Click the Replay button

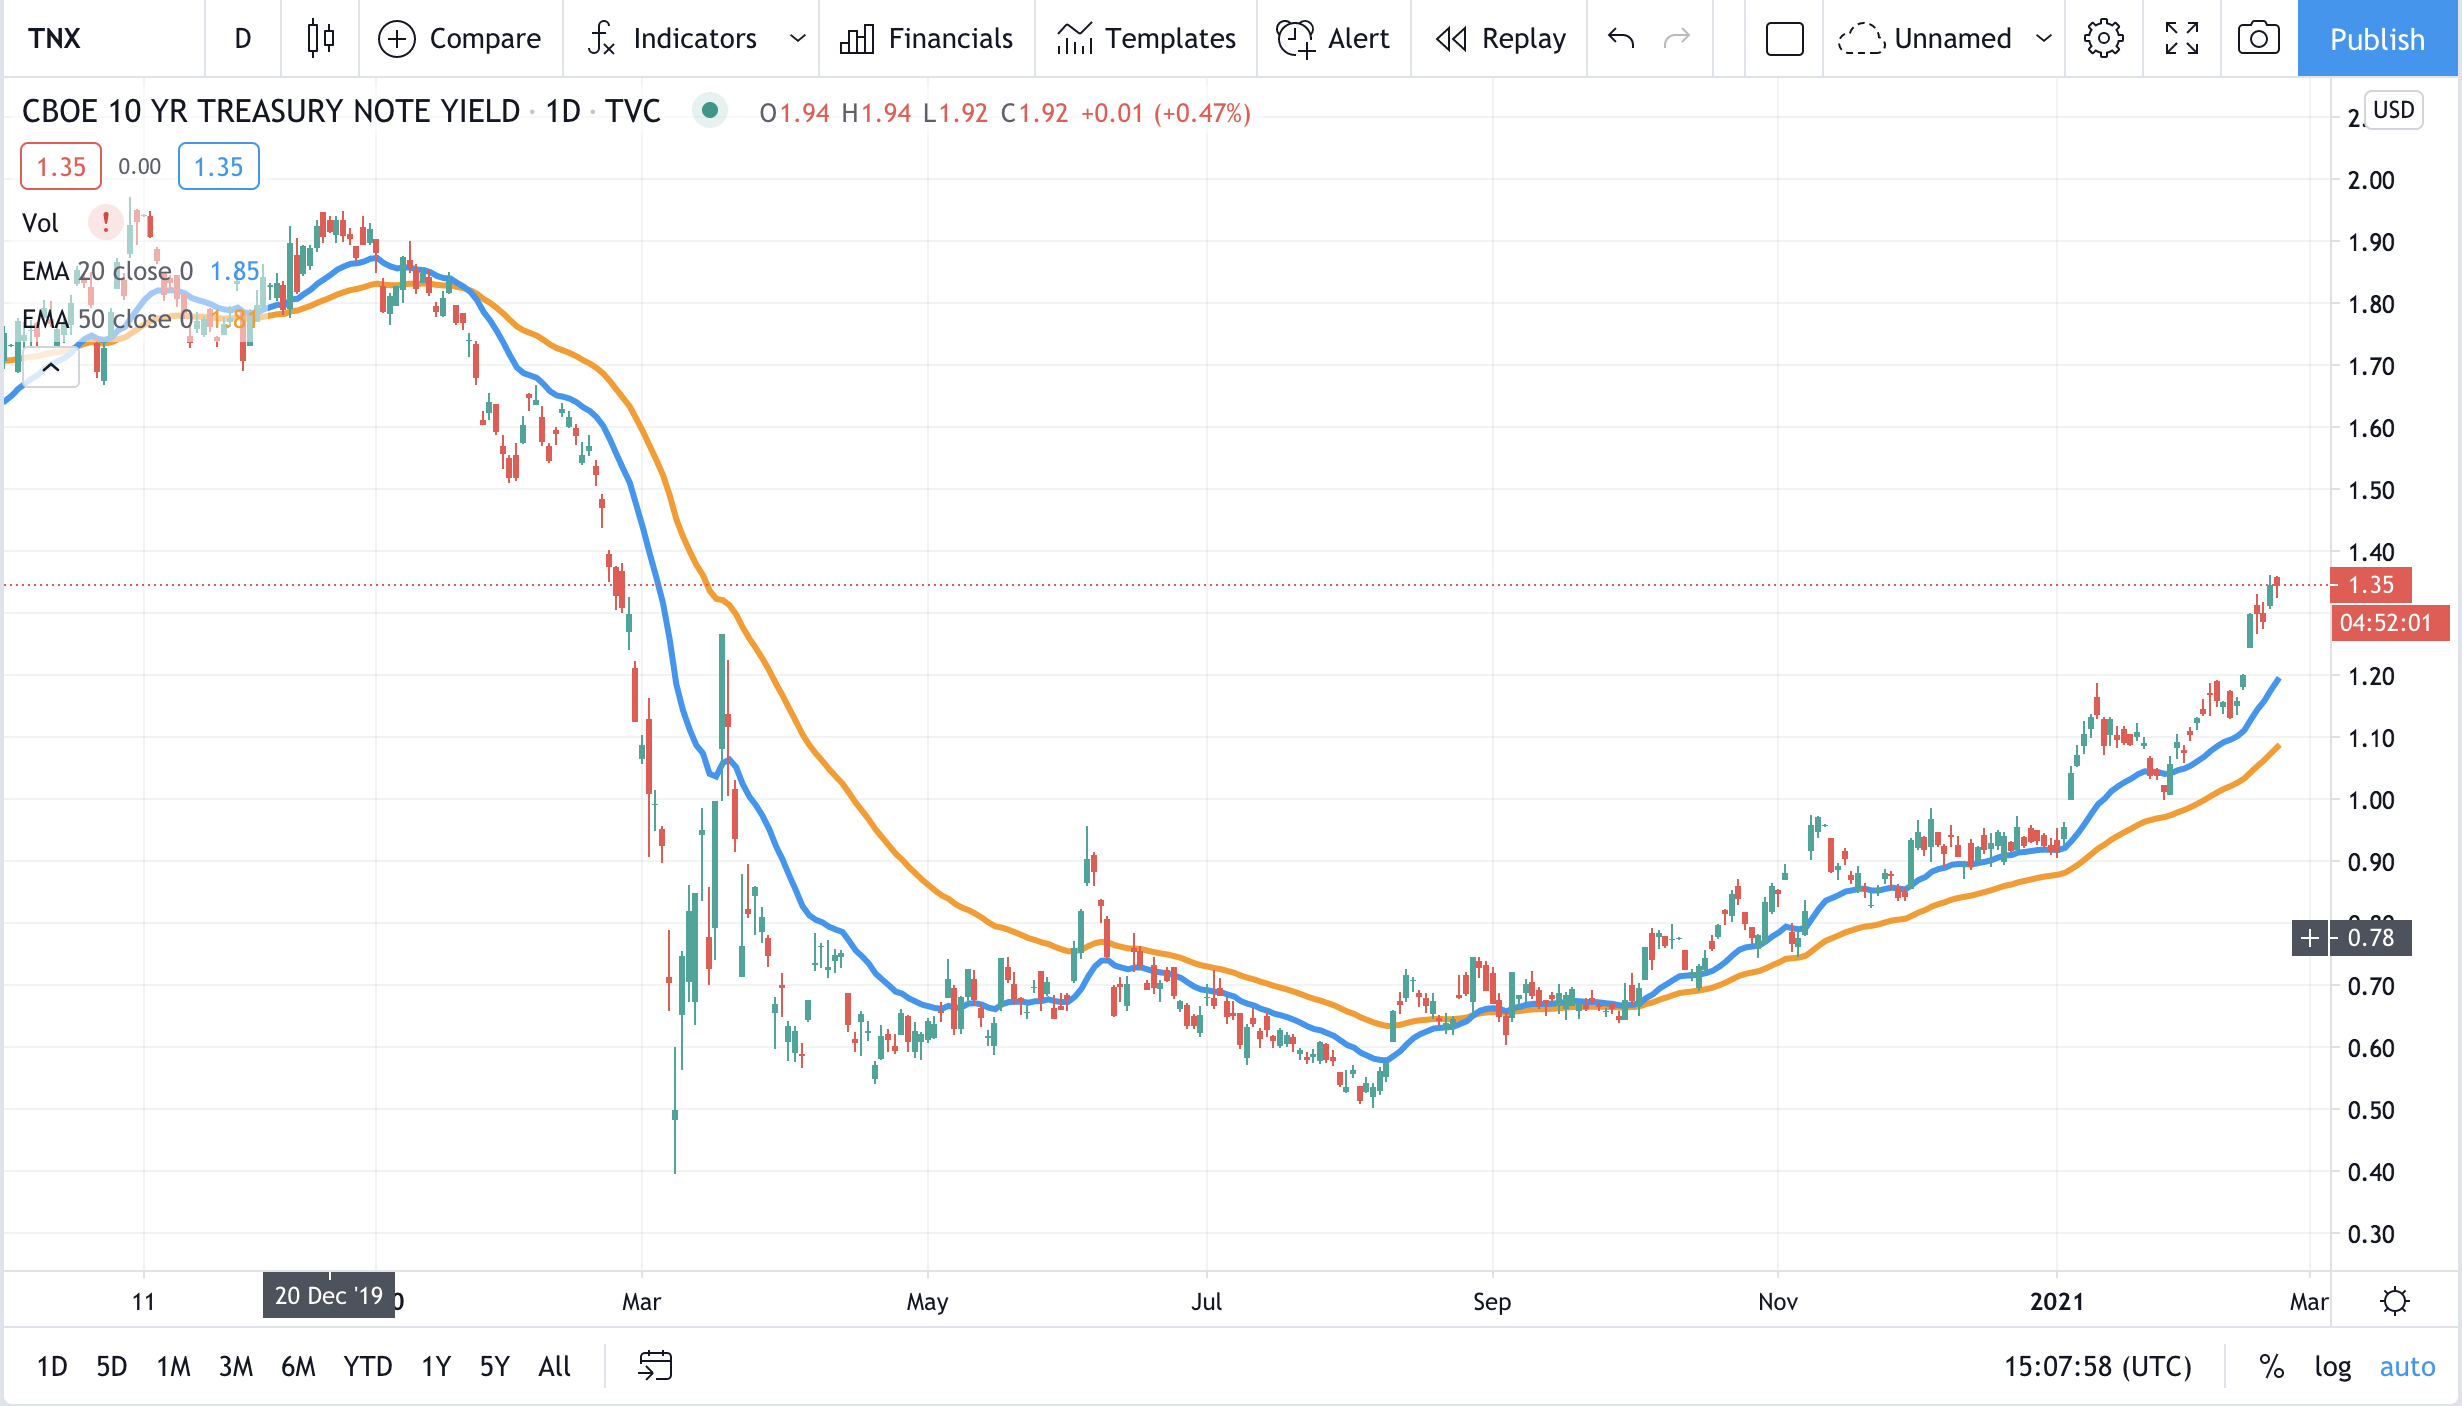pyautogui.click(x=1500, y=38)
